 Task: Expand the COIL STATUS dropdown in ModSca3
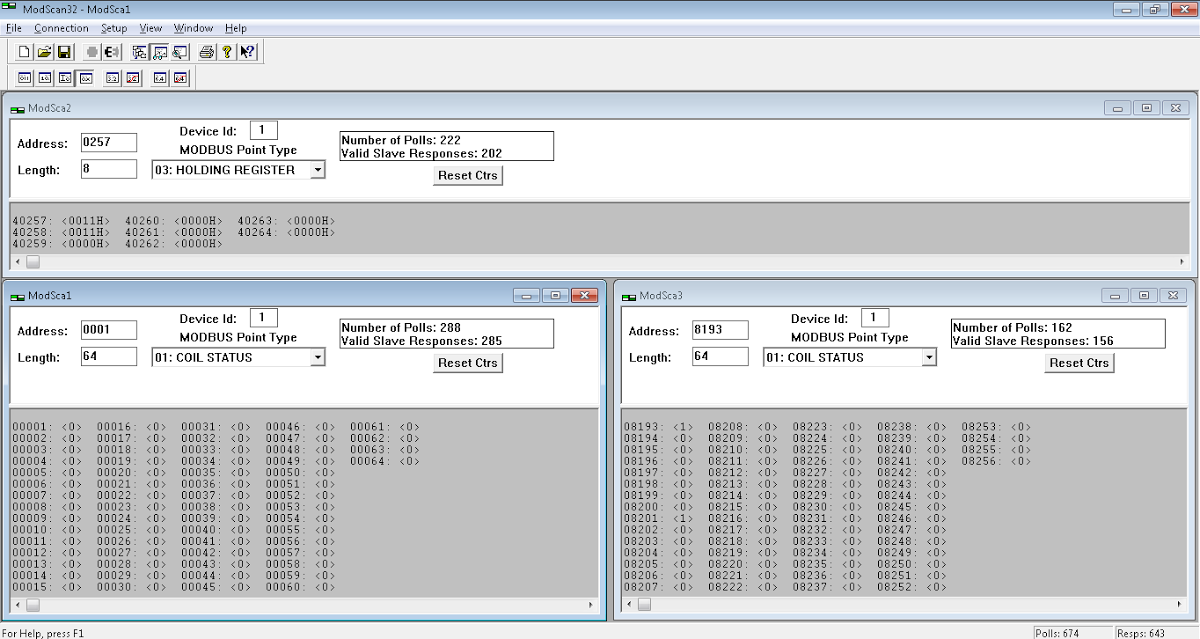click(x=929, y=357)
